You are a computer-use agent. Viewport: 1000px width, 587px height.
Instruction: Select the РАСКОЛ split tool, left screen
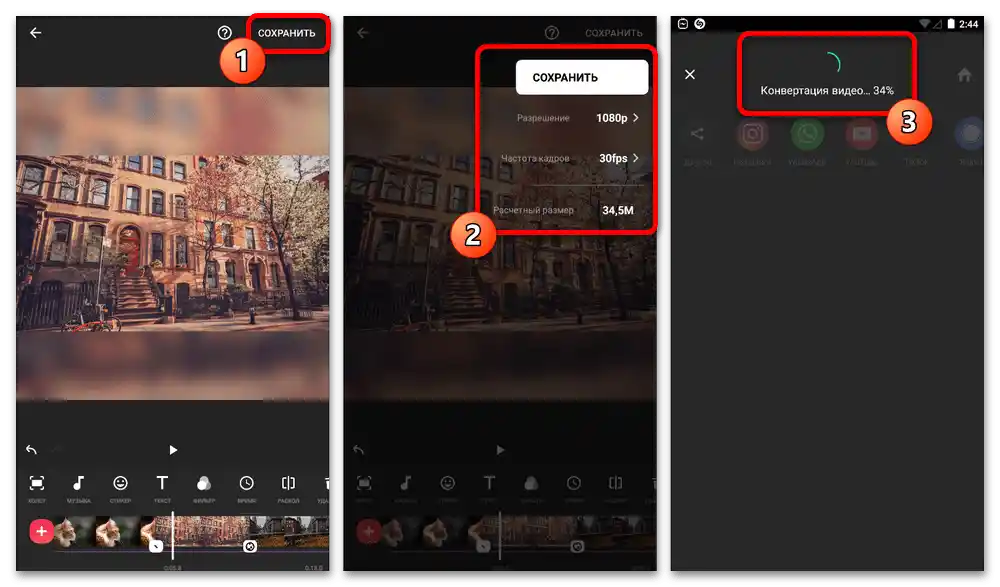point(288,489)
